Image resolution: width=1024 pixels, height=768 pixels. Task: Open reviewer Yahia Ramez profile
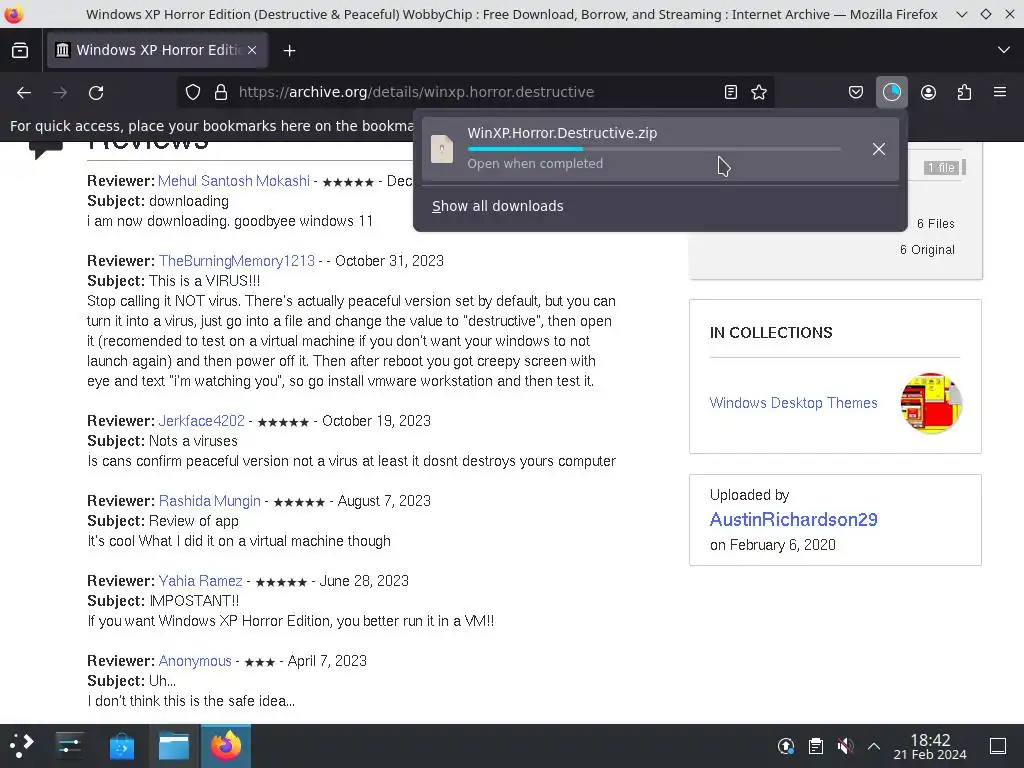tap(200, 581)
